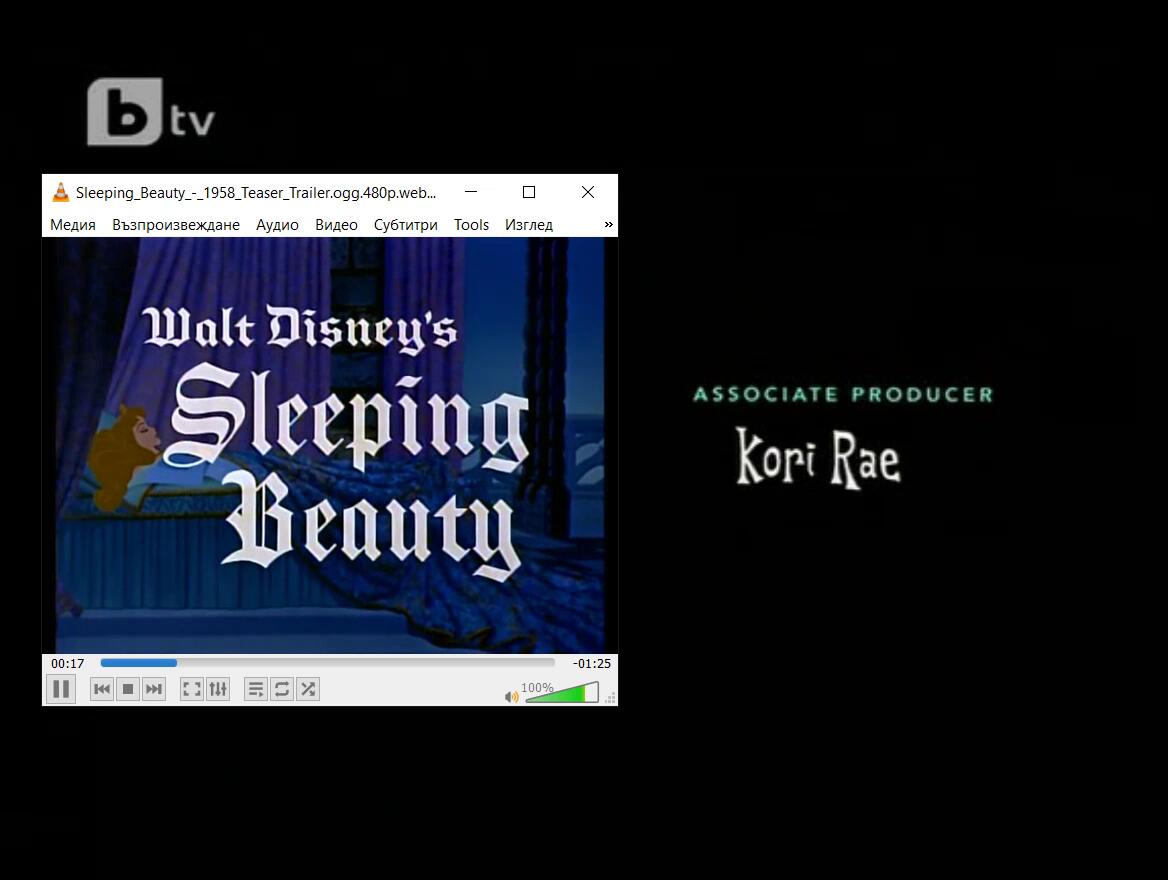Open the Видео menu
The image size is (1168, 880).
pos(336,225)
